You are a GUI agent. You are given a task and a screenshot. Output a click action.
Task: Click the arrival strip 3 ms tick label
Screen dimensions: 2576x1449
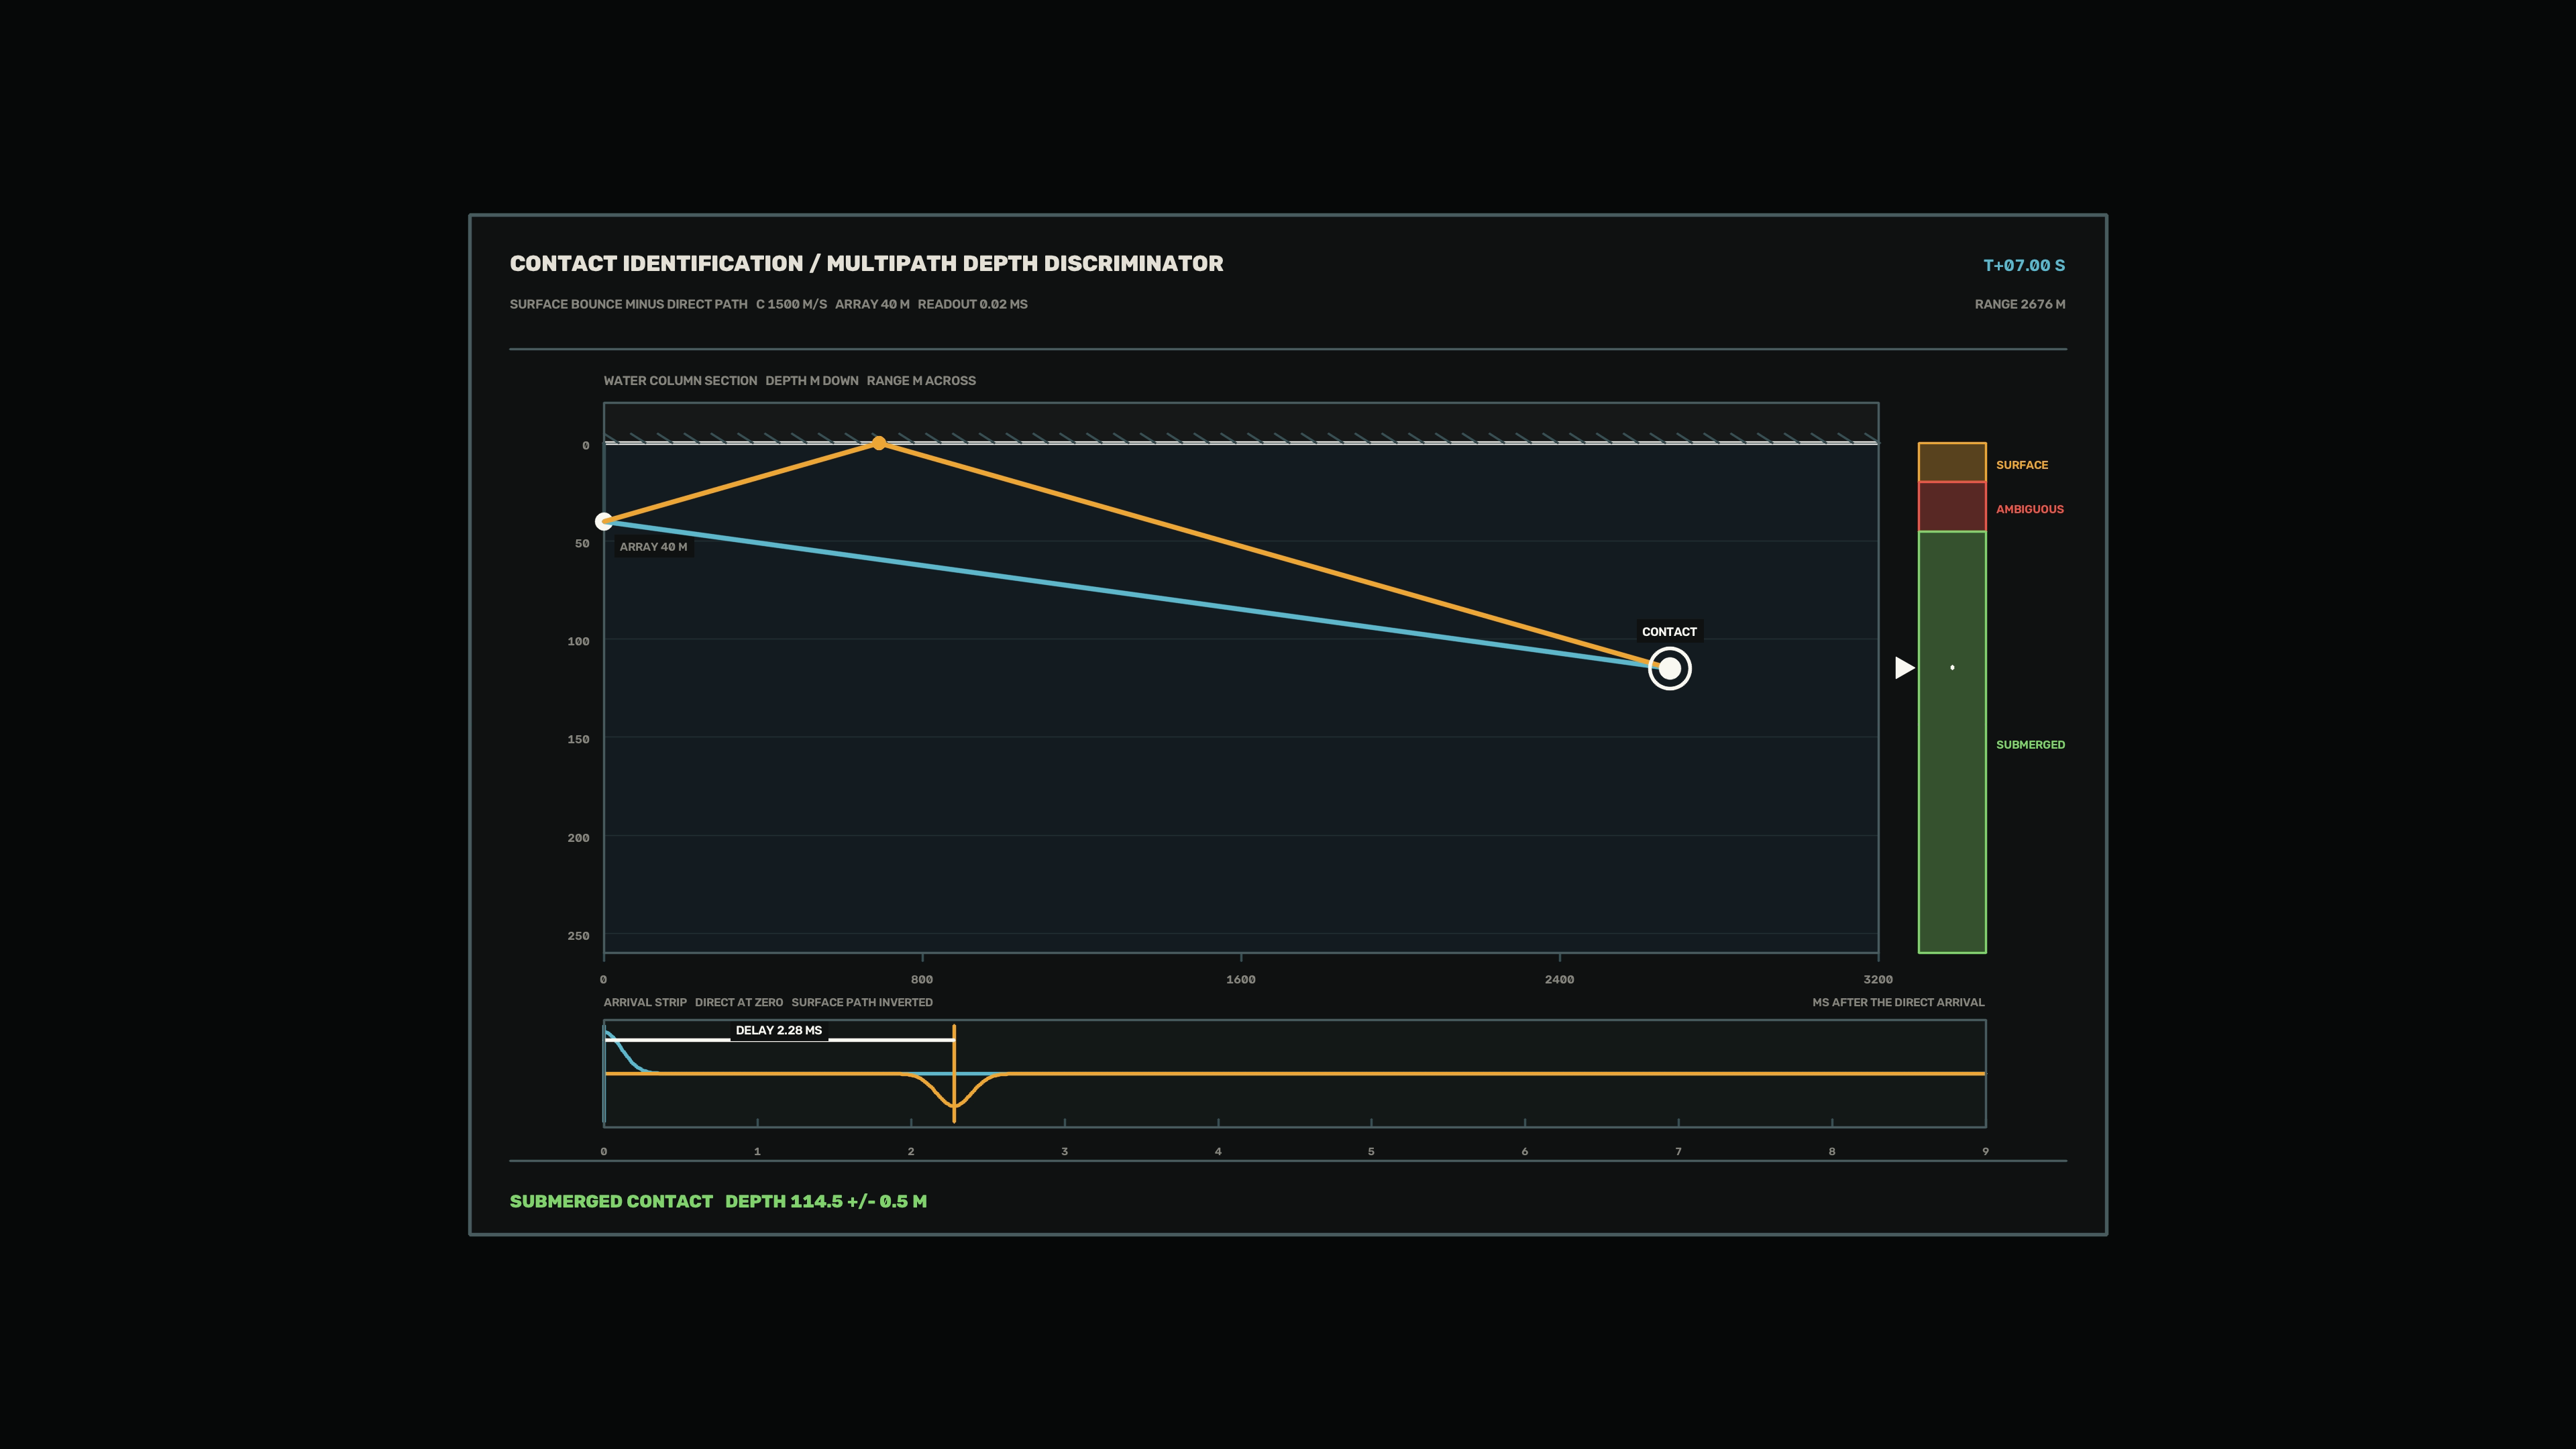[1064, 1152]
